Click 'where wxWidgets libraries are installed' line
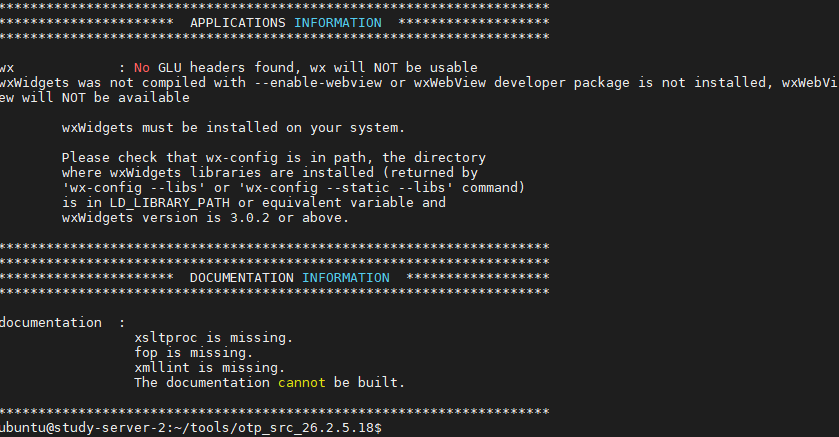 (270, 173)
